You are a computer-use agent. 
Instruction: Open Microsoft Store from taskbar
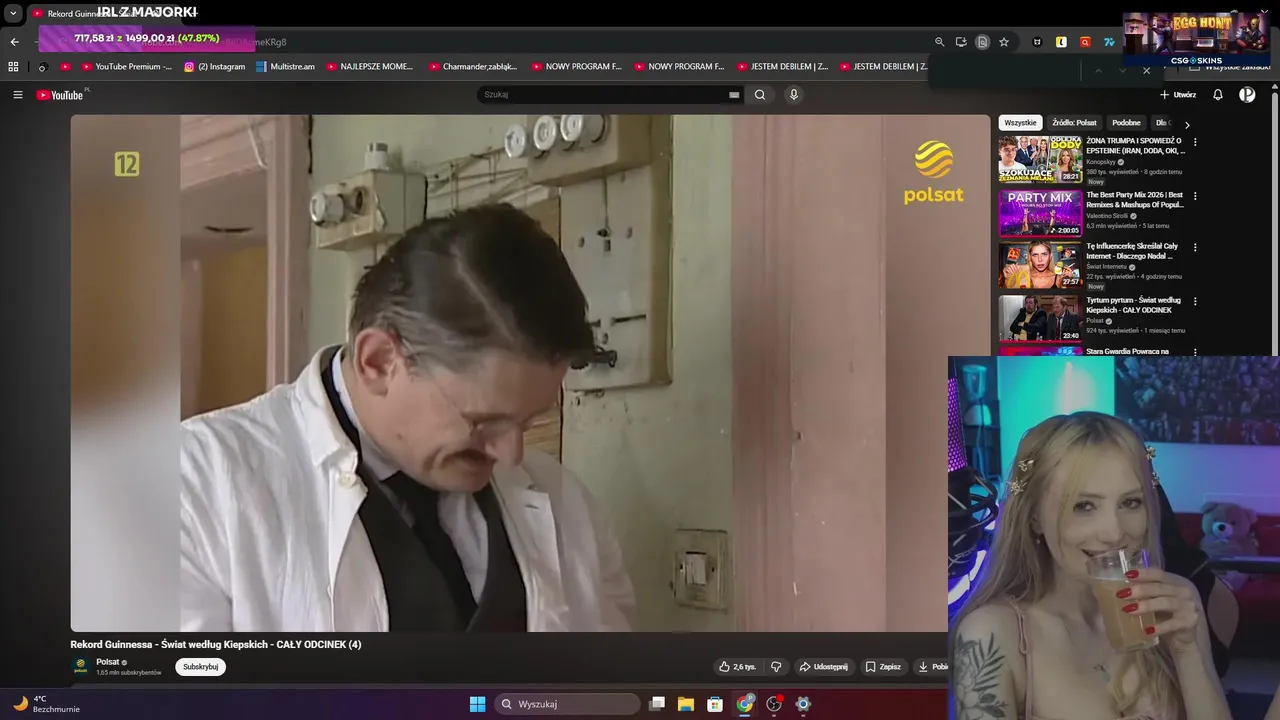(715, 704)
